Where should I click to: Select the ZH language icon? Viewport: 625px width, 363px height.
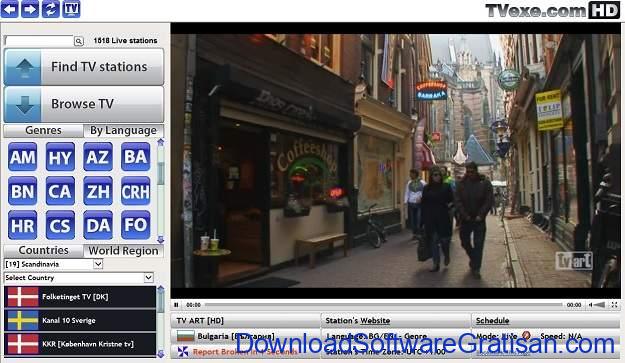[x=98, y=192]
